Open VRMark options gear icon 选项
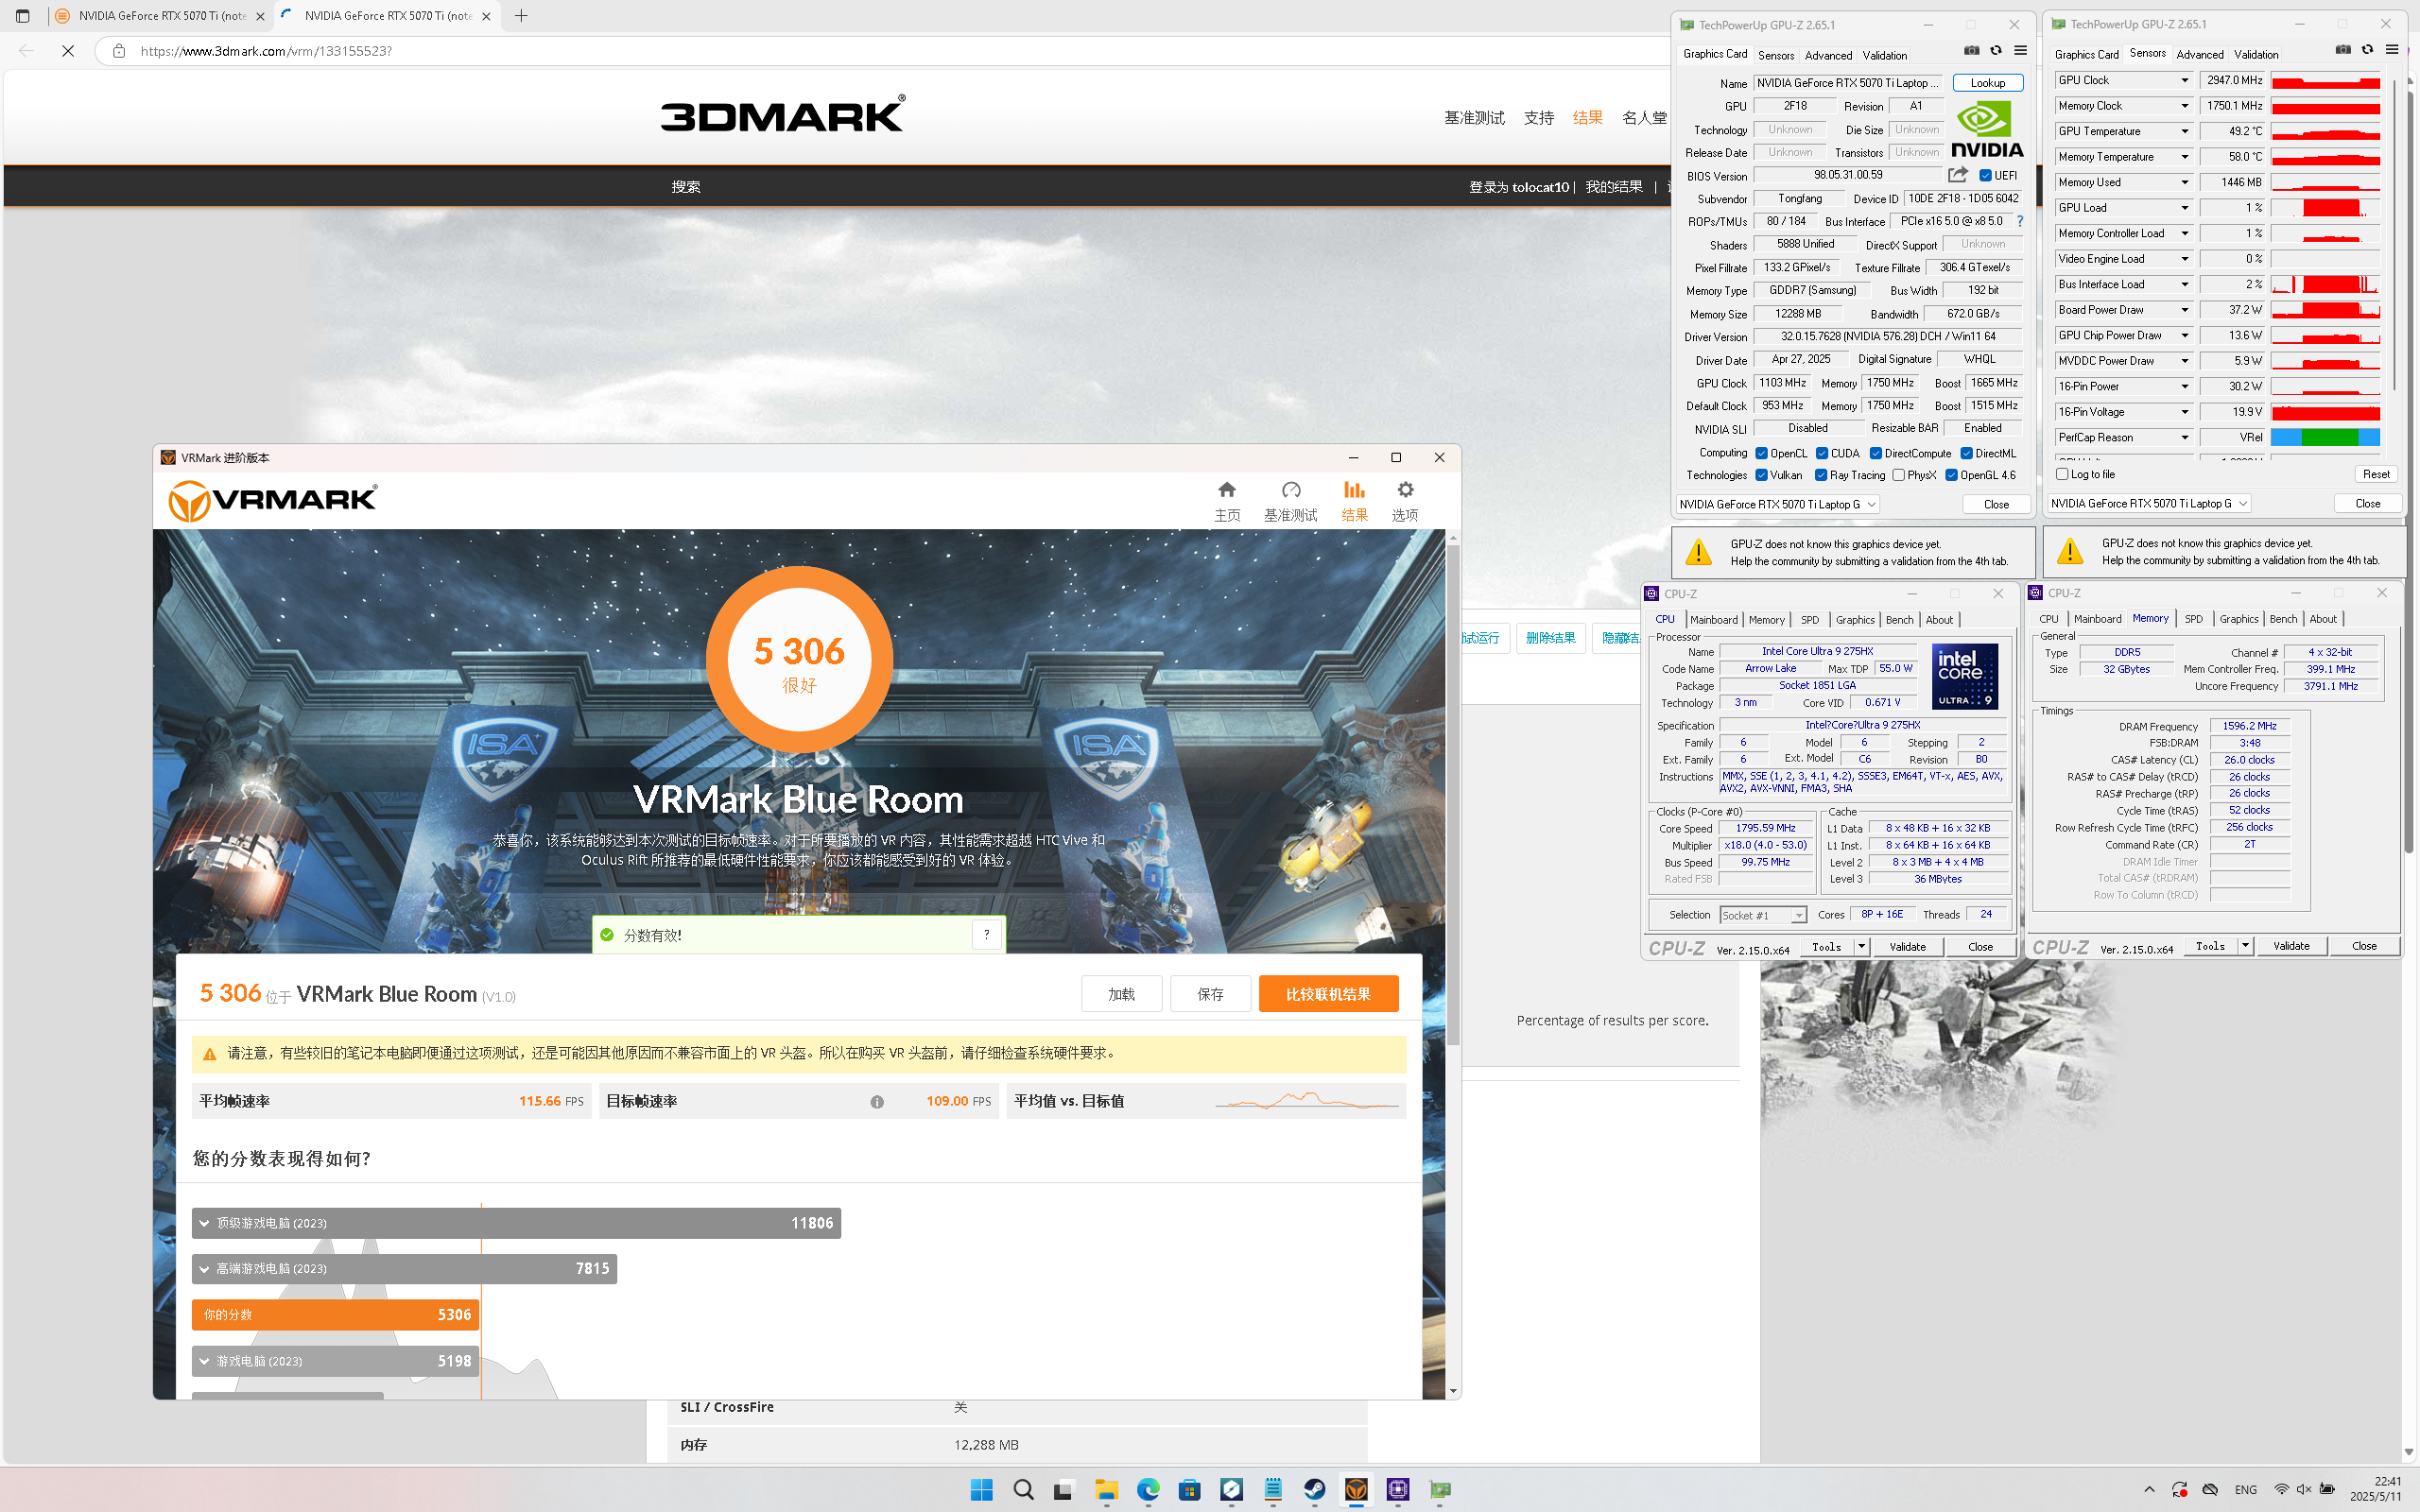 point(1405,500)
